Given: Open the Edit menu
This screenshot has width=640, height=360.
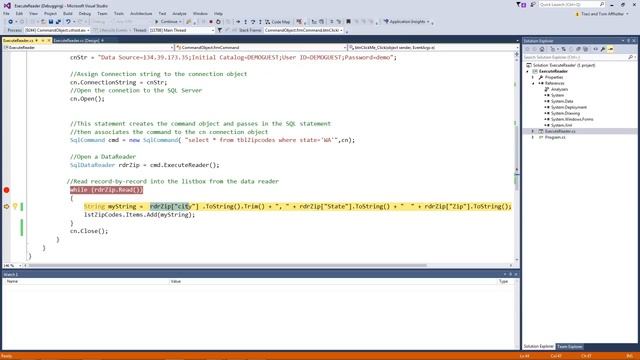Looking at the screenshot, I should pyautogui.click(x=19, y=13).
